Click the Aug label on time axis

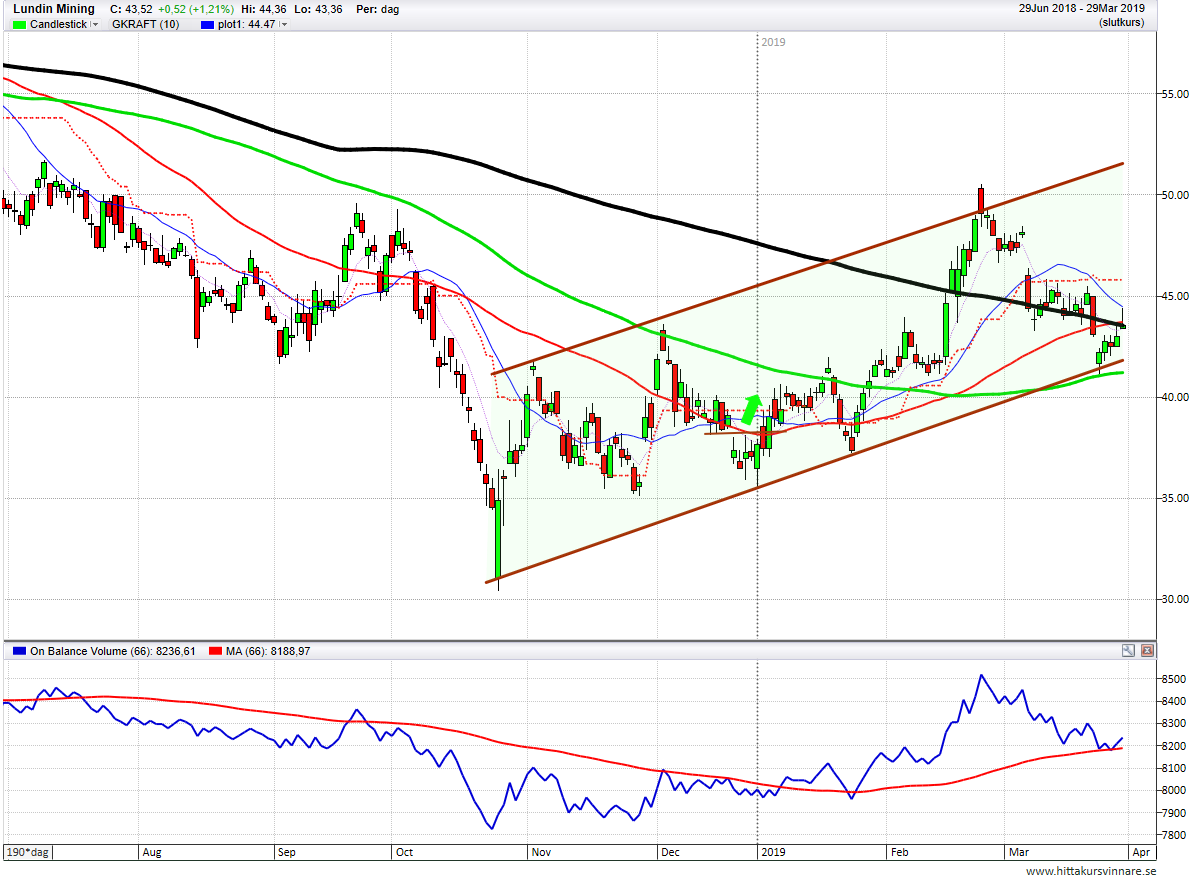point(152,853)
